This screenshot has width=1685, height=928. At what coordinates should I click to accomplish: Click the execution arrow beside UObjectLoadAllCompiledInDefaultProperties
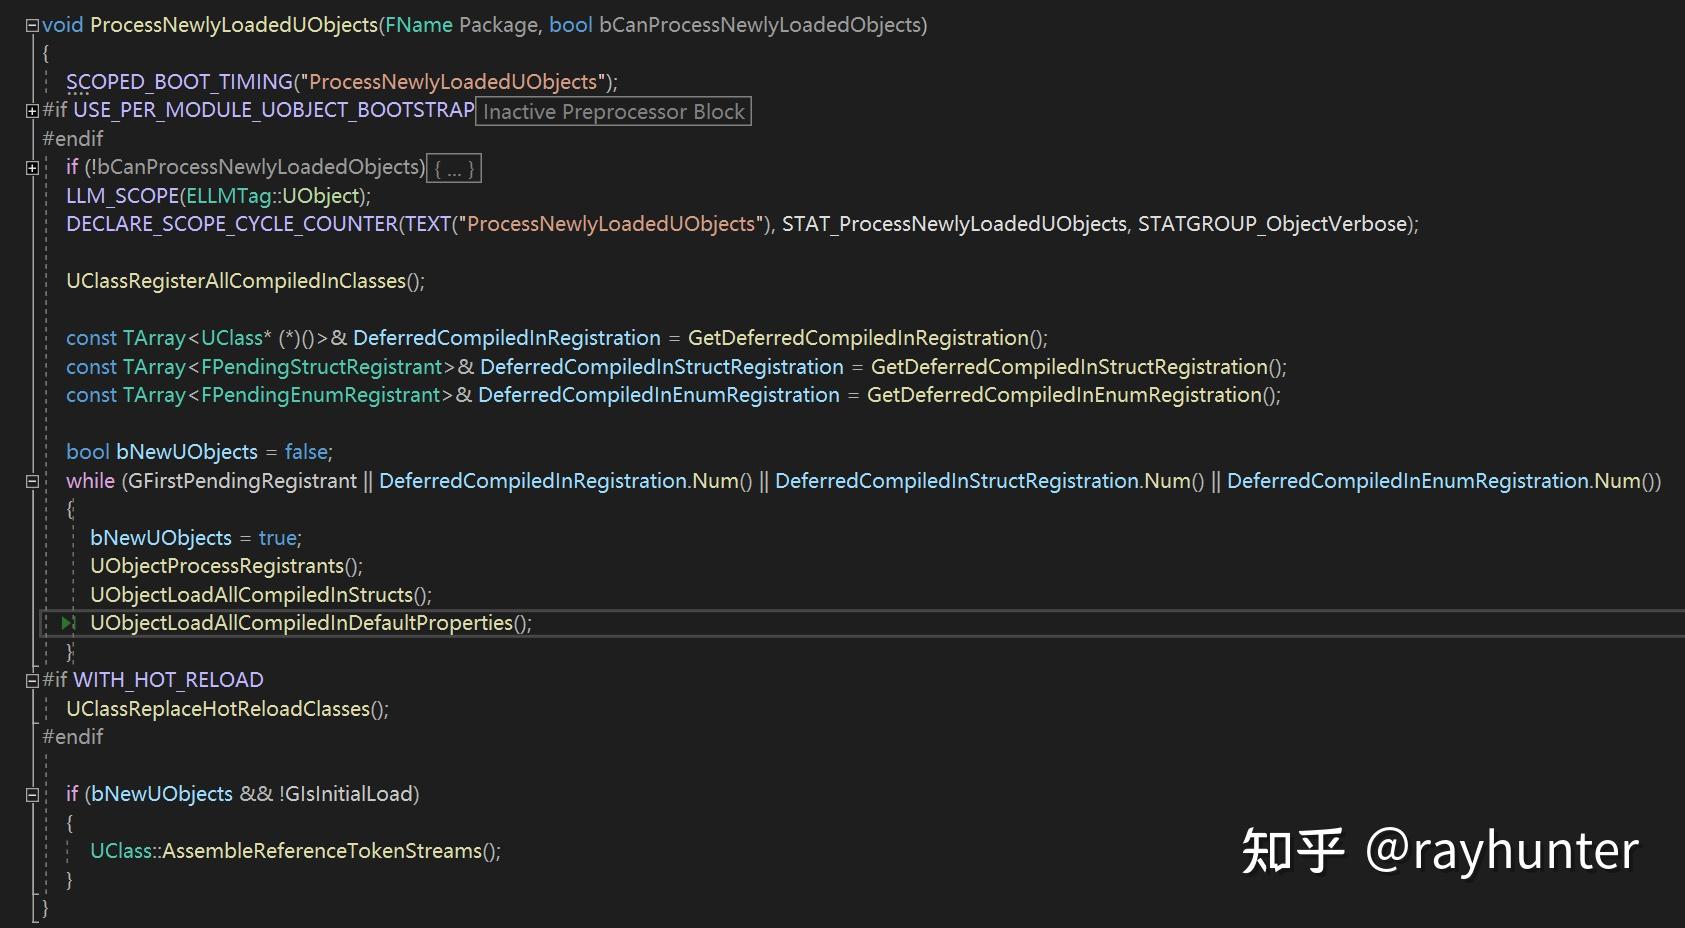pos(66,622)
